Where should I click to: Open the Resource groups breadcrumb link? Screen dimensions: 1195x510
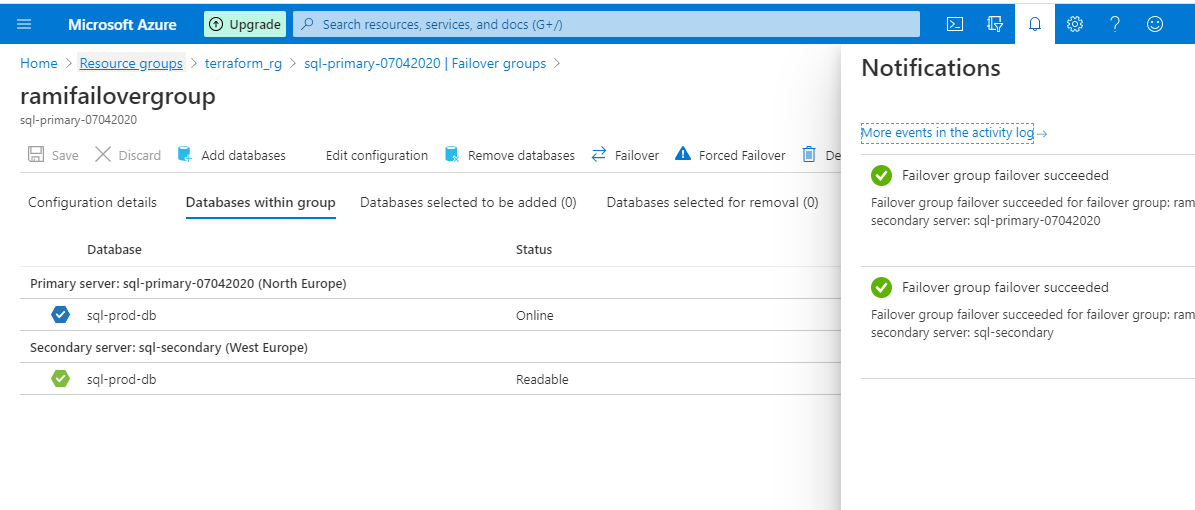pos(131,63)
